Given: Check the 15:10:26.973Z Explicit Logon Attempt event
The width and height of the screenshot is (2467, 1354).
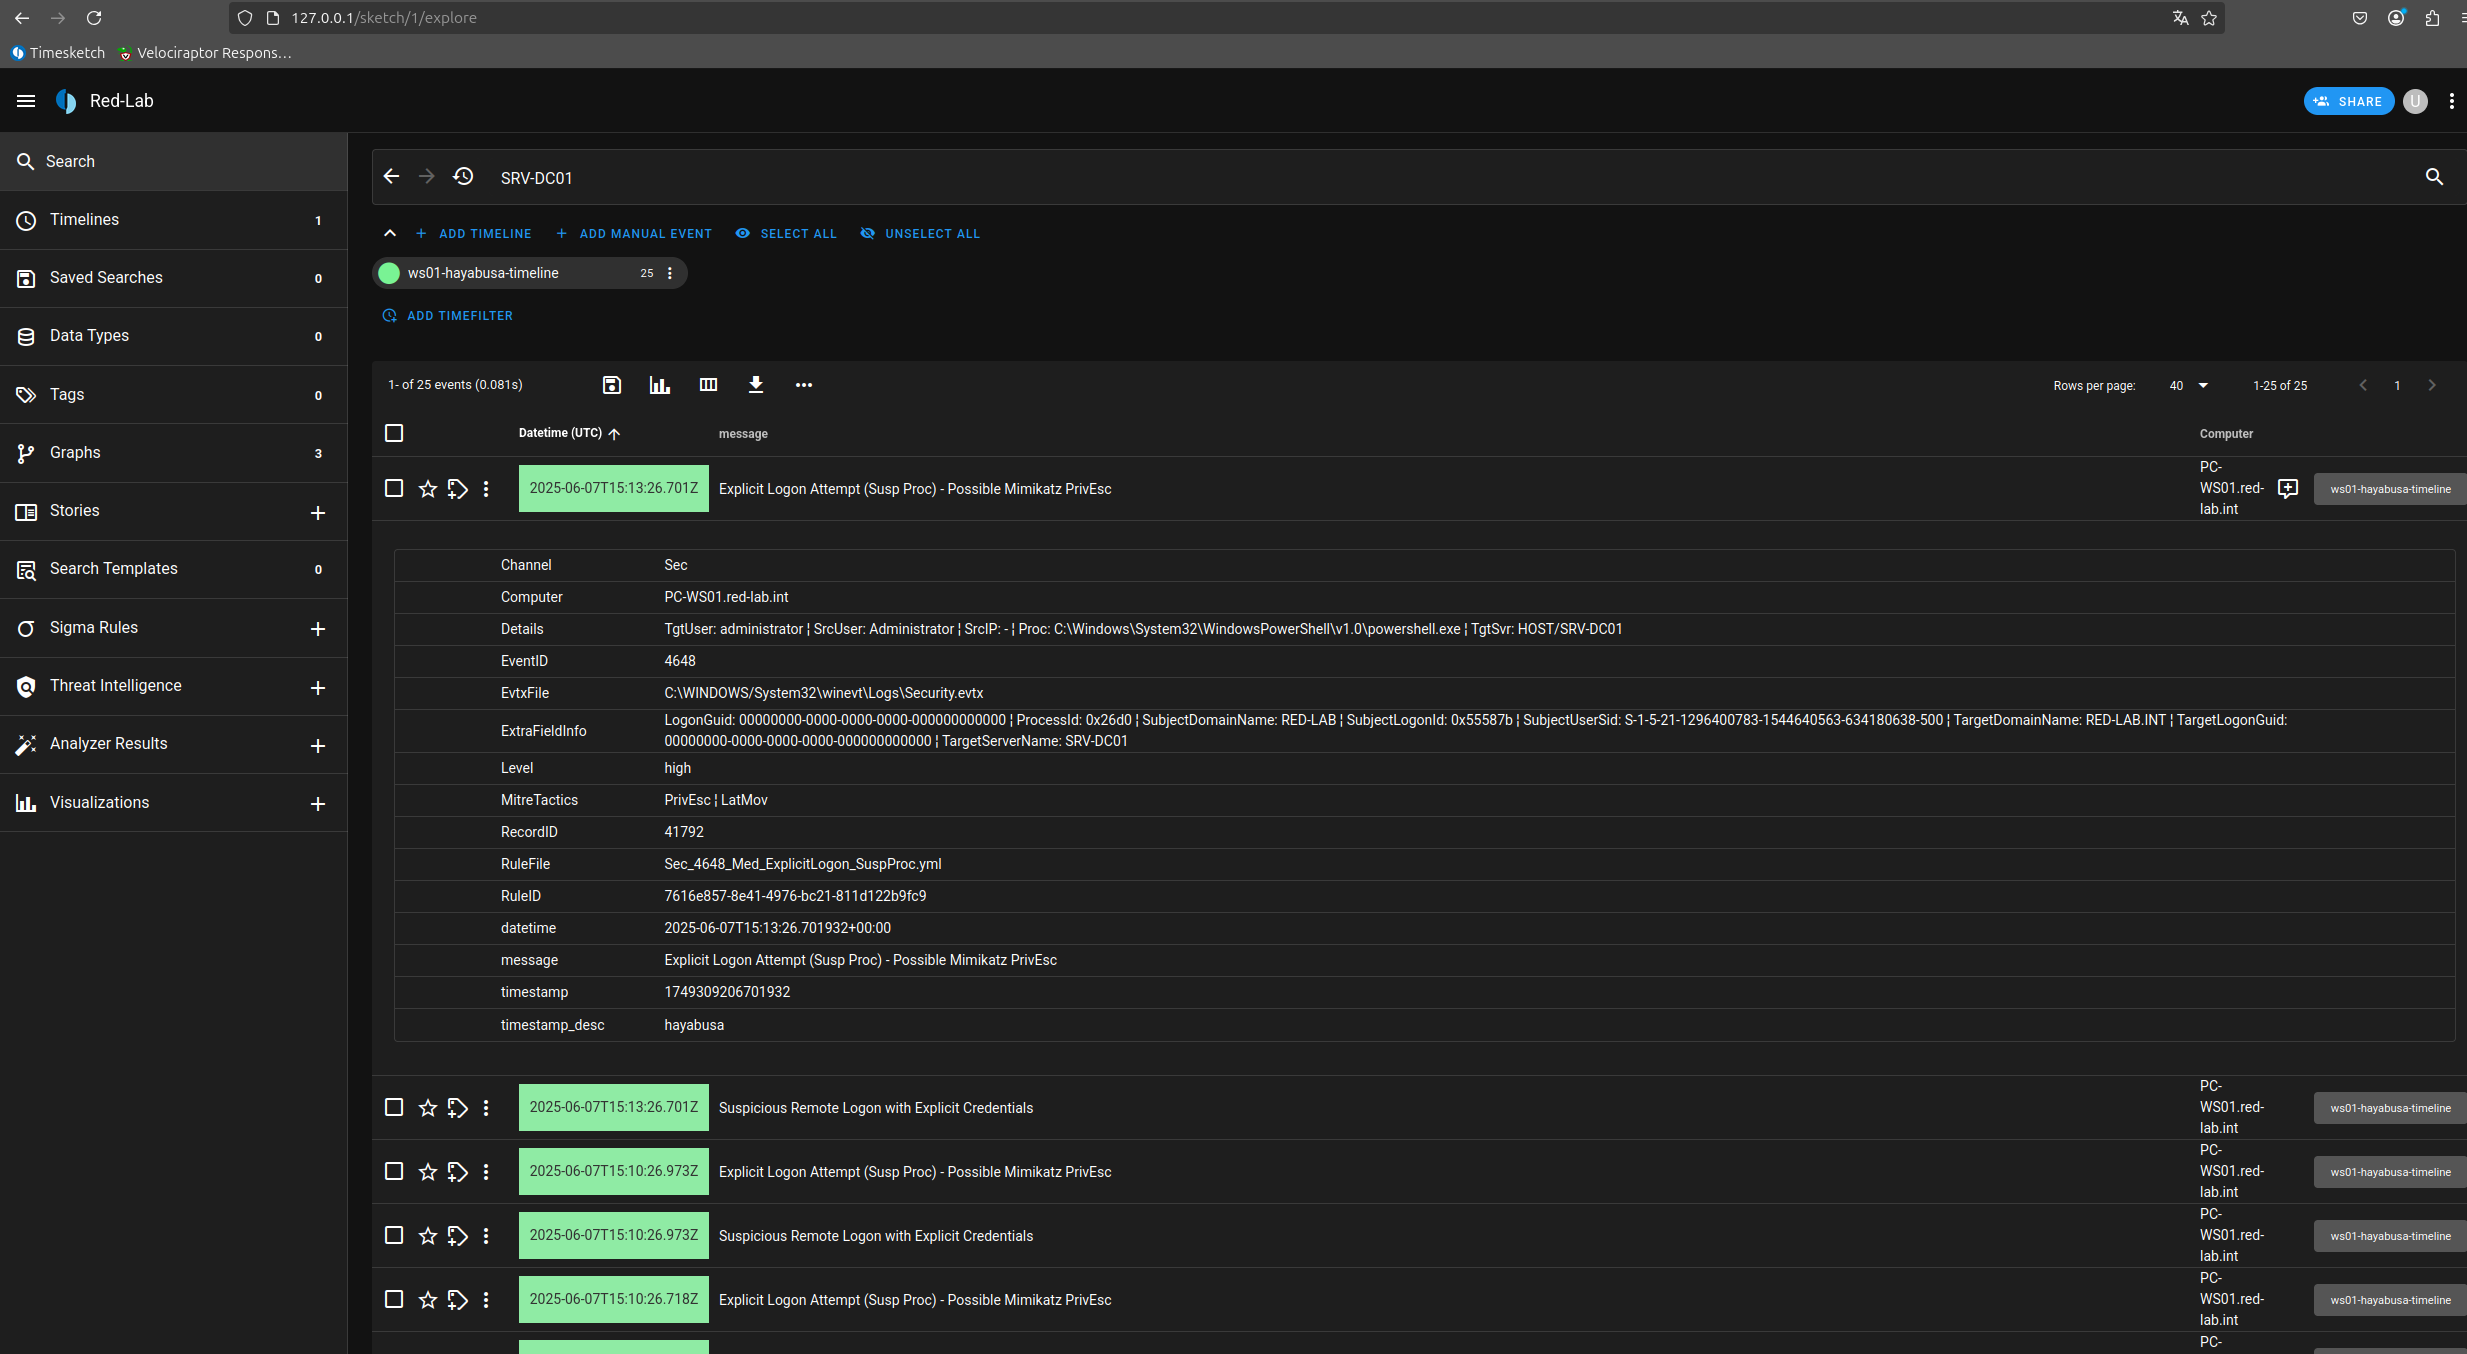Looking at the screenshot, I should (x=394, y=1171).
